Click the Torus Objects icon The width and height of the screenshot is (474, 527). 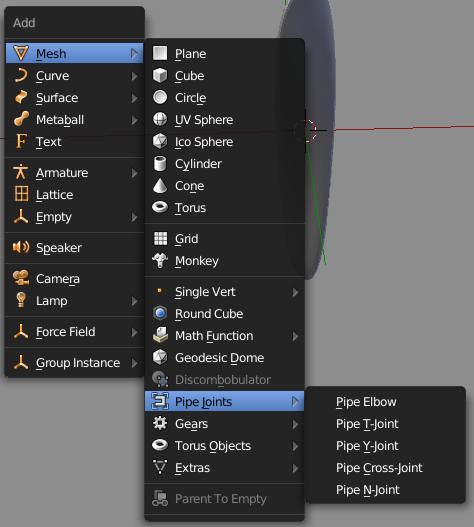tap(160, 445)
